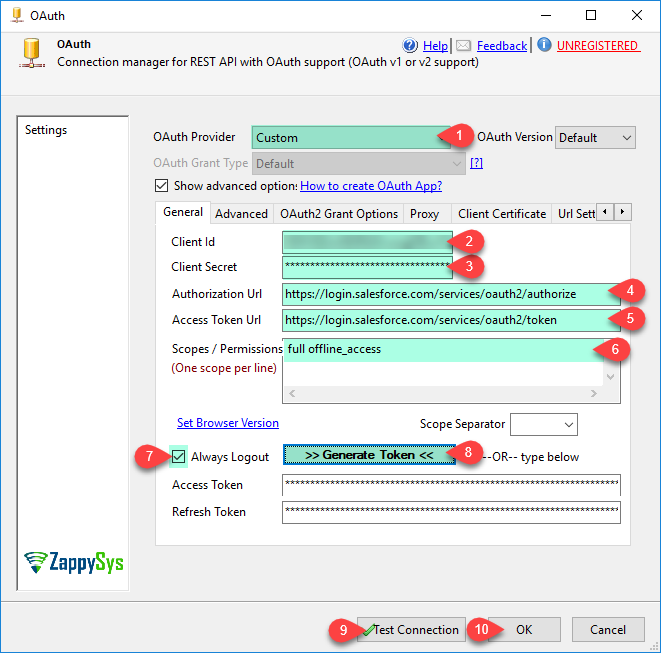
Task: Click the Access Token Url field
Action: 451,320
